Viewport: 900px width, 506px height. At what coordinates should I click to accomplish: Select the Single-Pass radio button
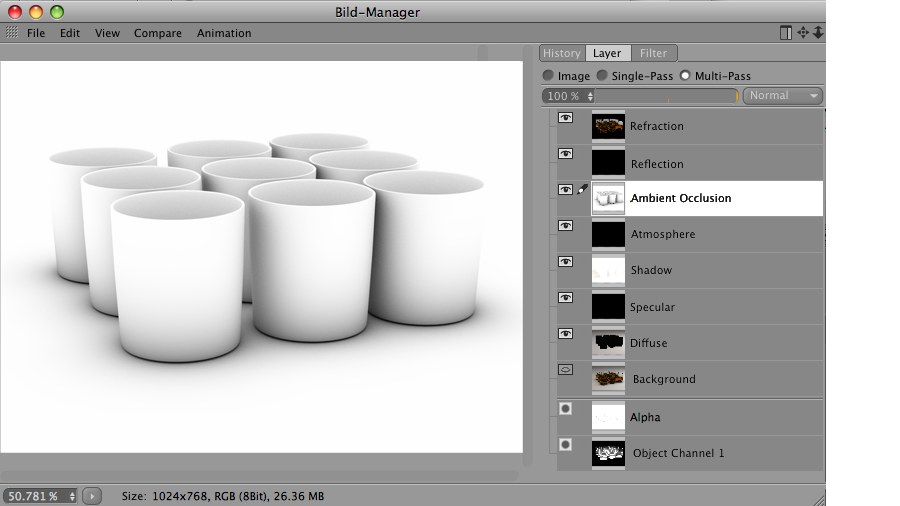pos(603,76)
